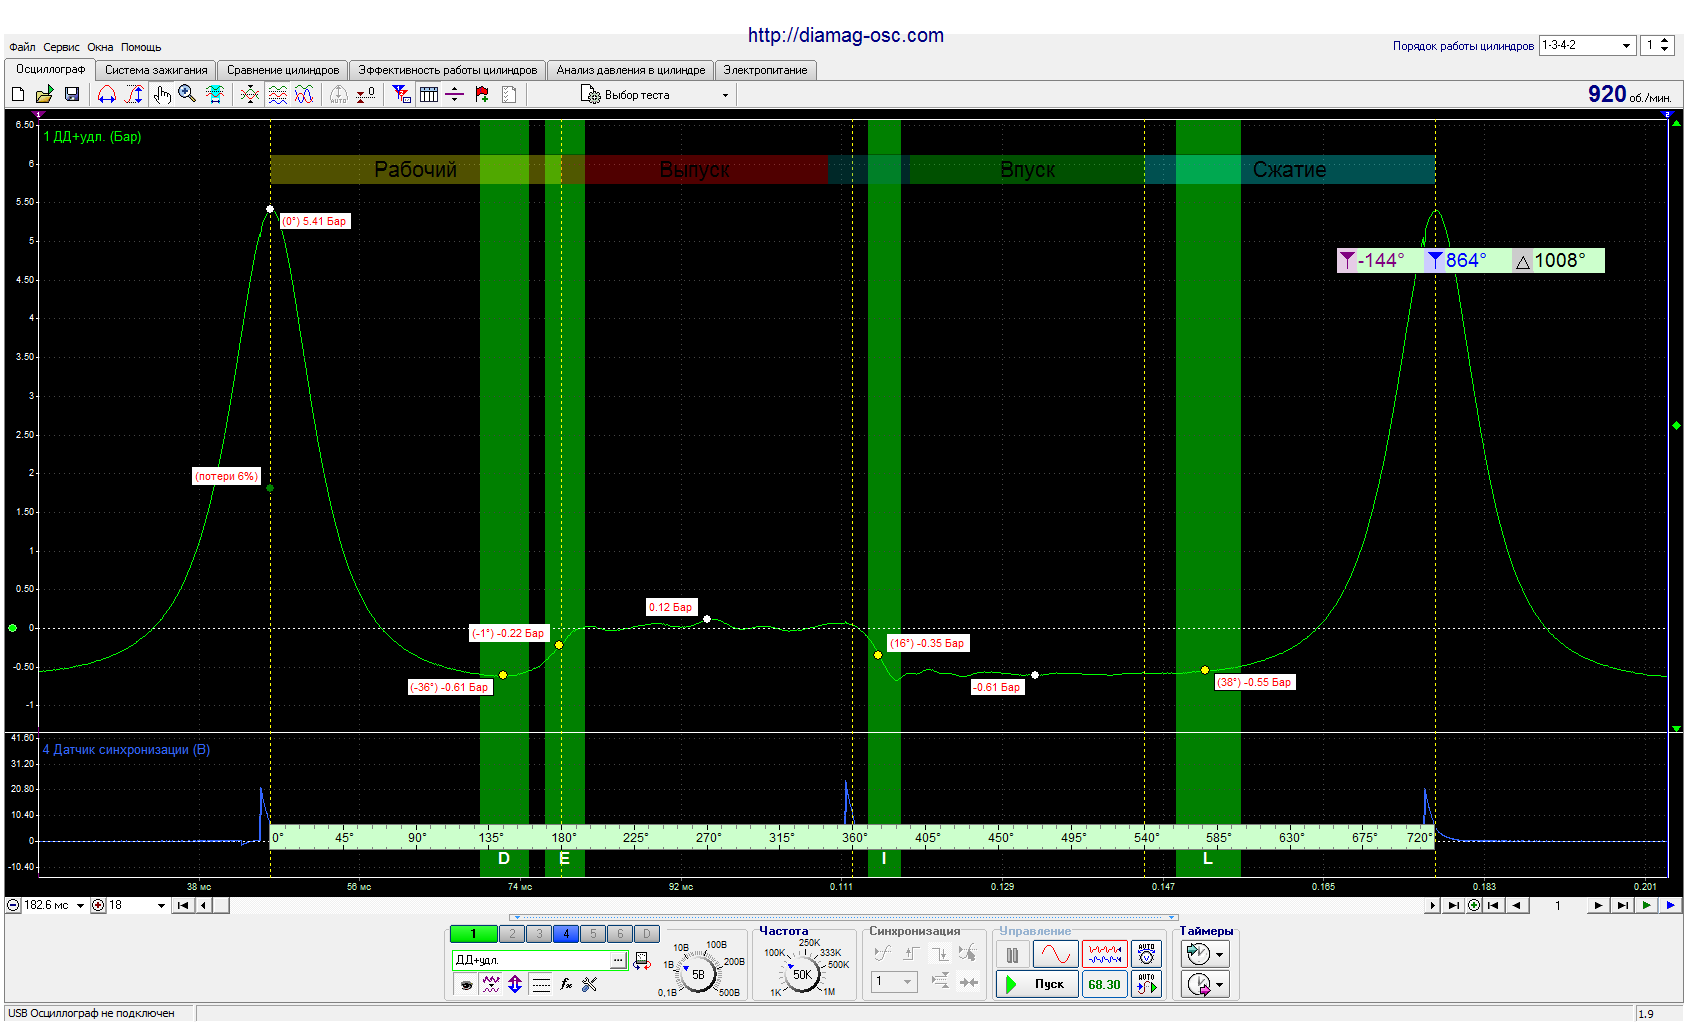
Task: Open the report checklist toolbar icon
Action: [509, 94]
